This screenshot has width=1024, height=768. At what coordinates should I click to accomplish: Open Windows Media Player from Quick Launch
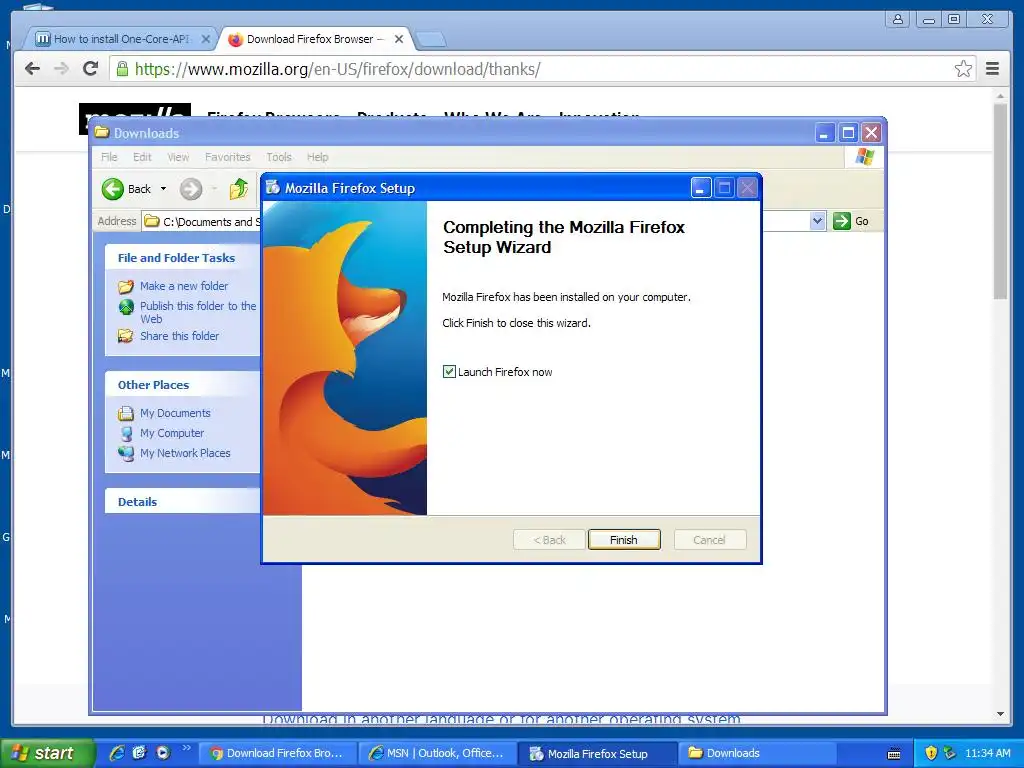(x=163, y=753)
